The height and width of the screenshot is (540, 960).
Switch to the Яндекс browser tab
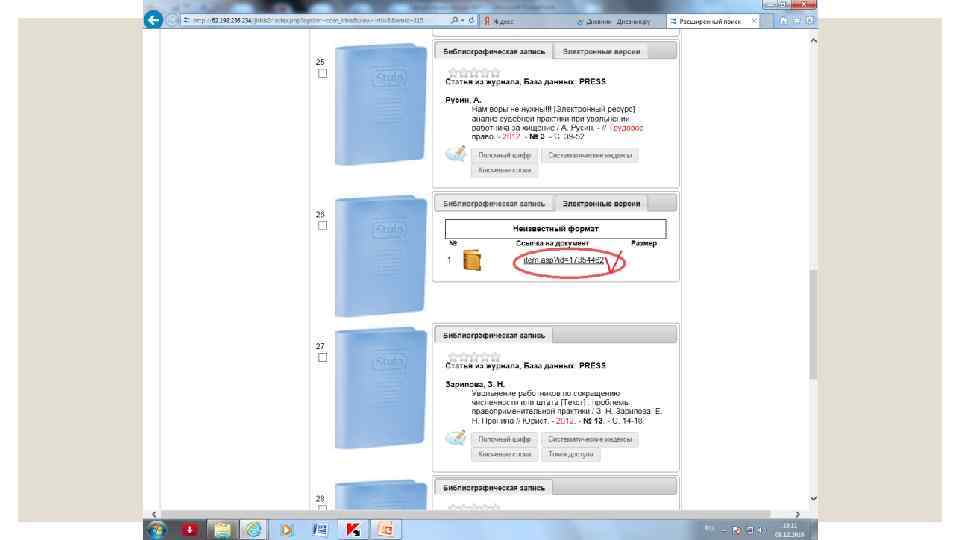coord(527,21)
